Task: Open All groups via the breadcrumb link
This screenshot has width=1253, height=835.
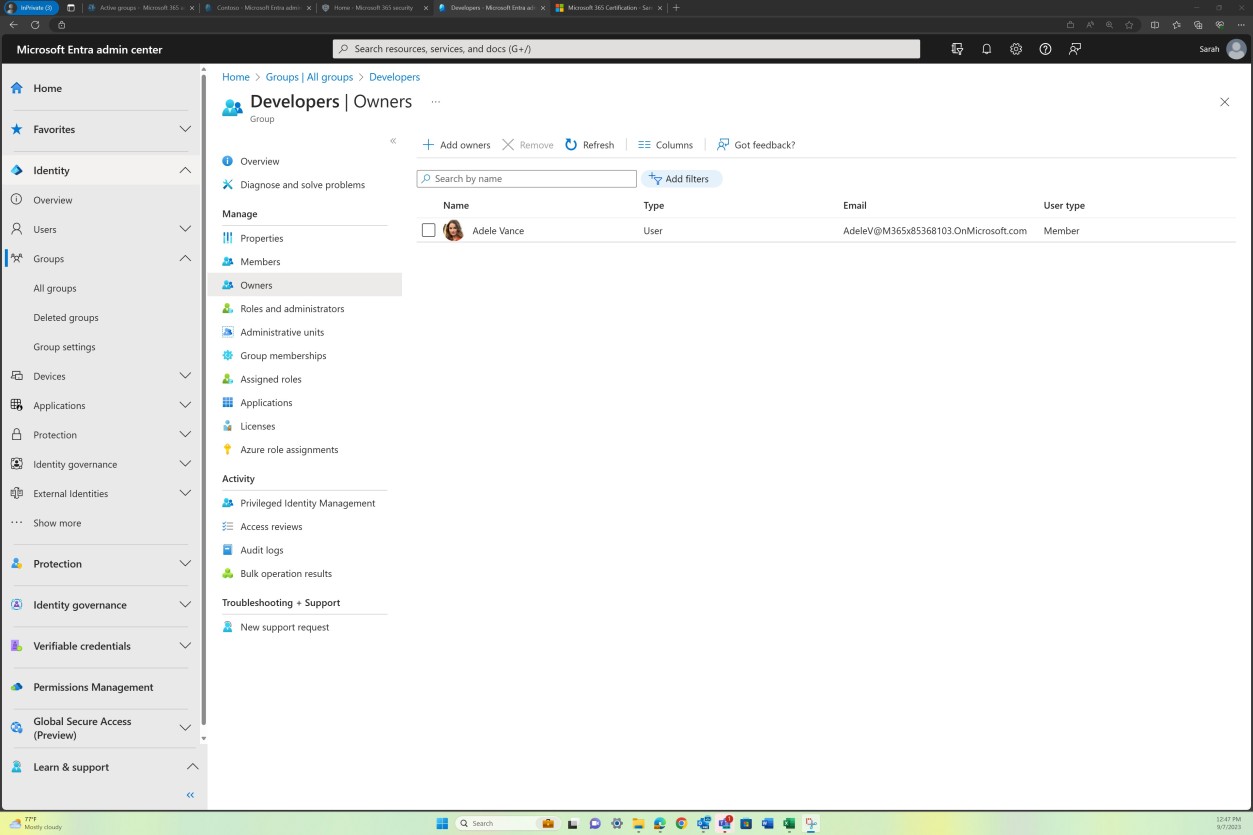Action: click(x=308, y=76)
